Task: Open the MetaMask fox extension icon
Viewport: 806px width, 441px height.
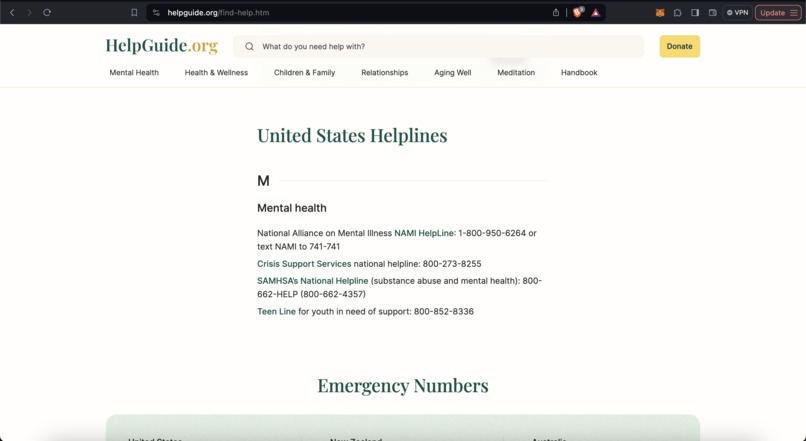Action: click(x=660, y=13)
